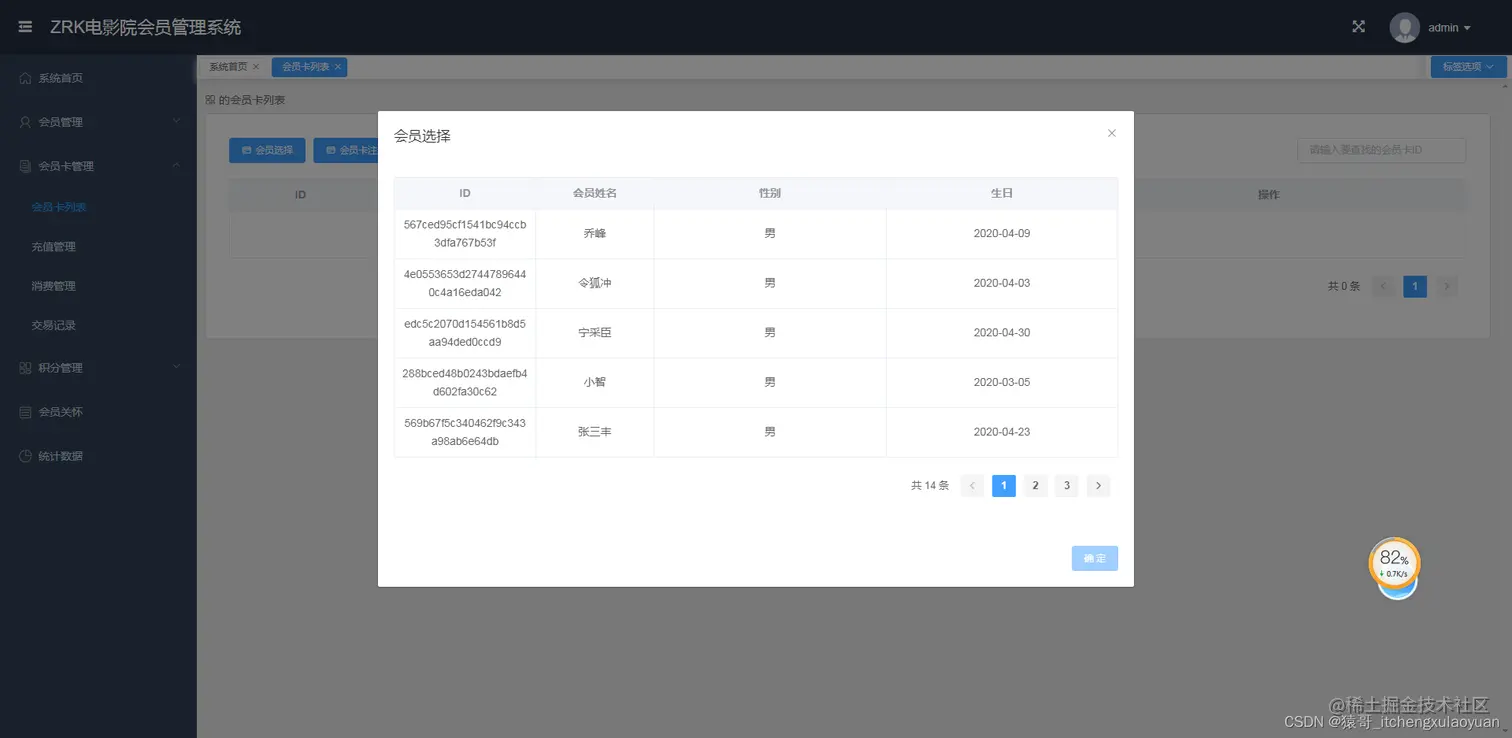Click the ID cell starting 569b67f5c3

tap(465, 432)
